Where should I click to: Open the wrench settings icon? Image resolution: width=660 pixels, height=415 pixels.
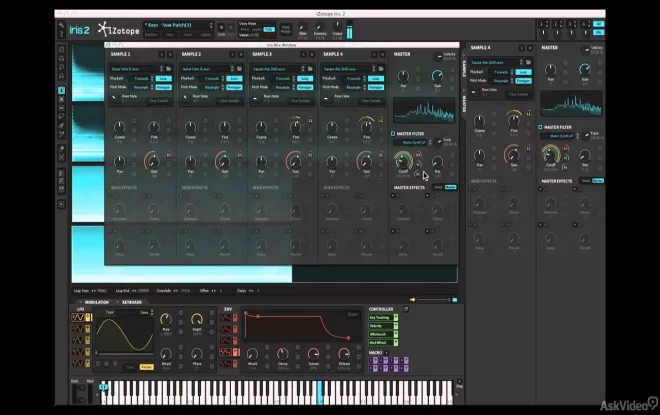coord(61,25)
